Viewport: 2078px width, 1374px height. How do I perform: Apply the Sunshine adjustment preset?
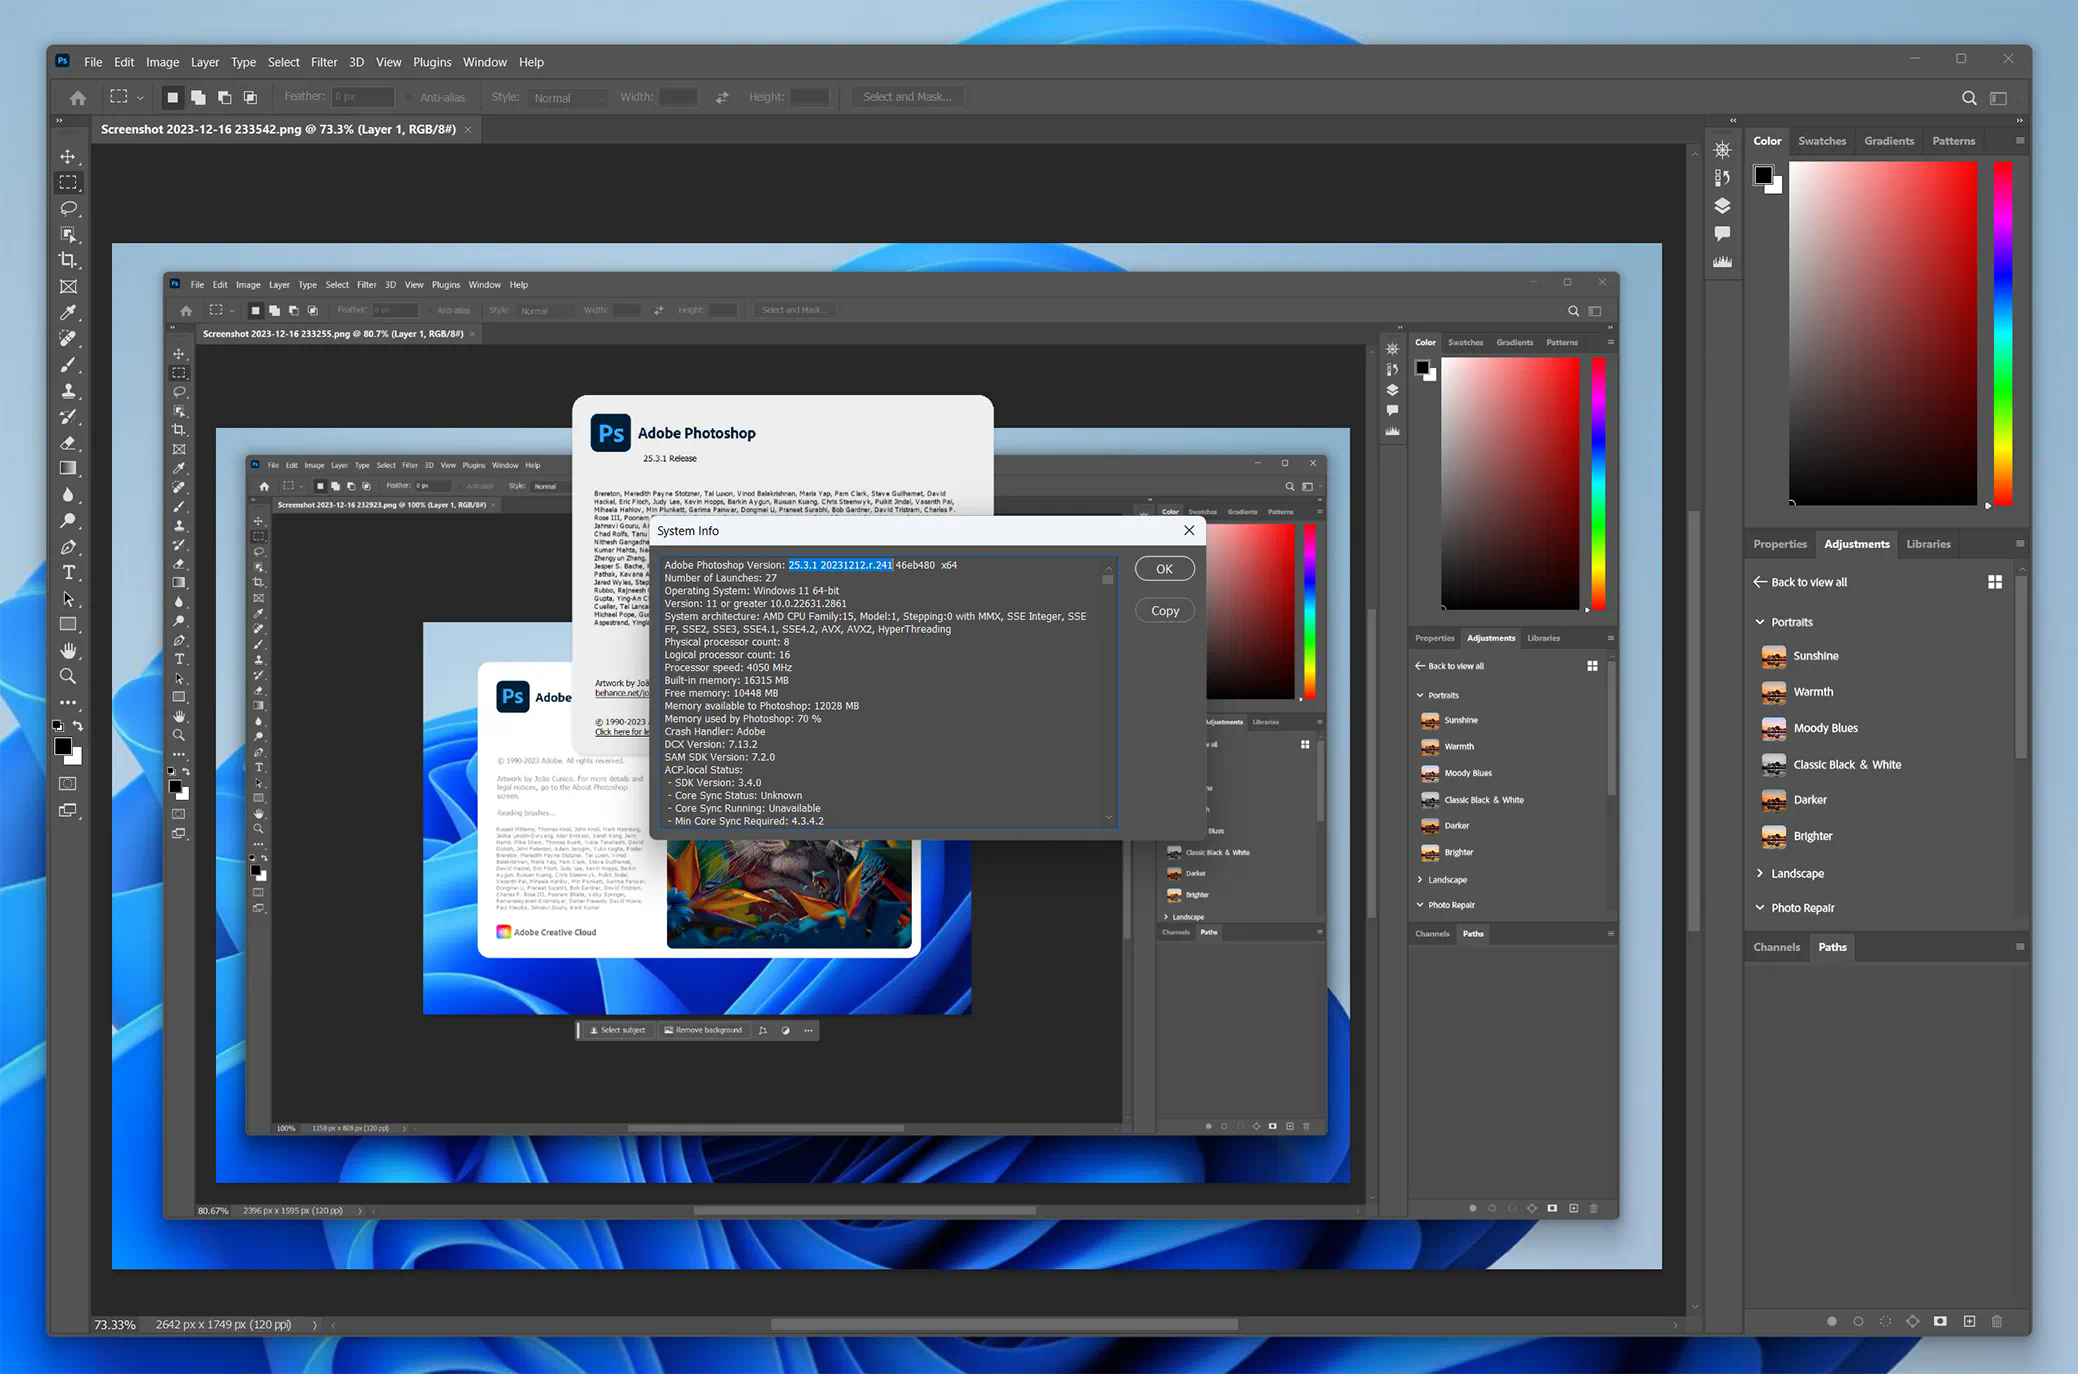(1815, 656)
